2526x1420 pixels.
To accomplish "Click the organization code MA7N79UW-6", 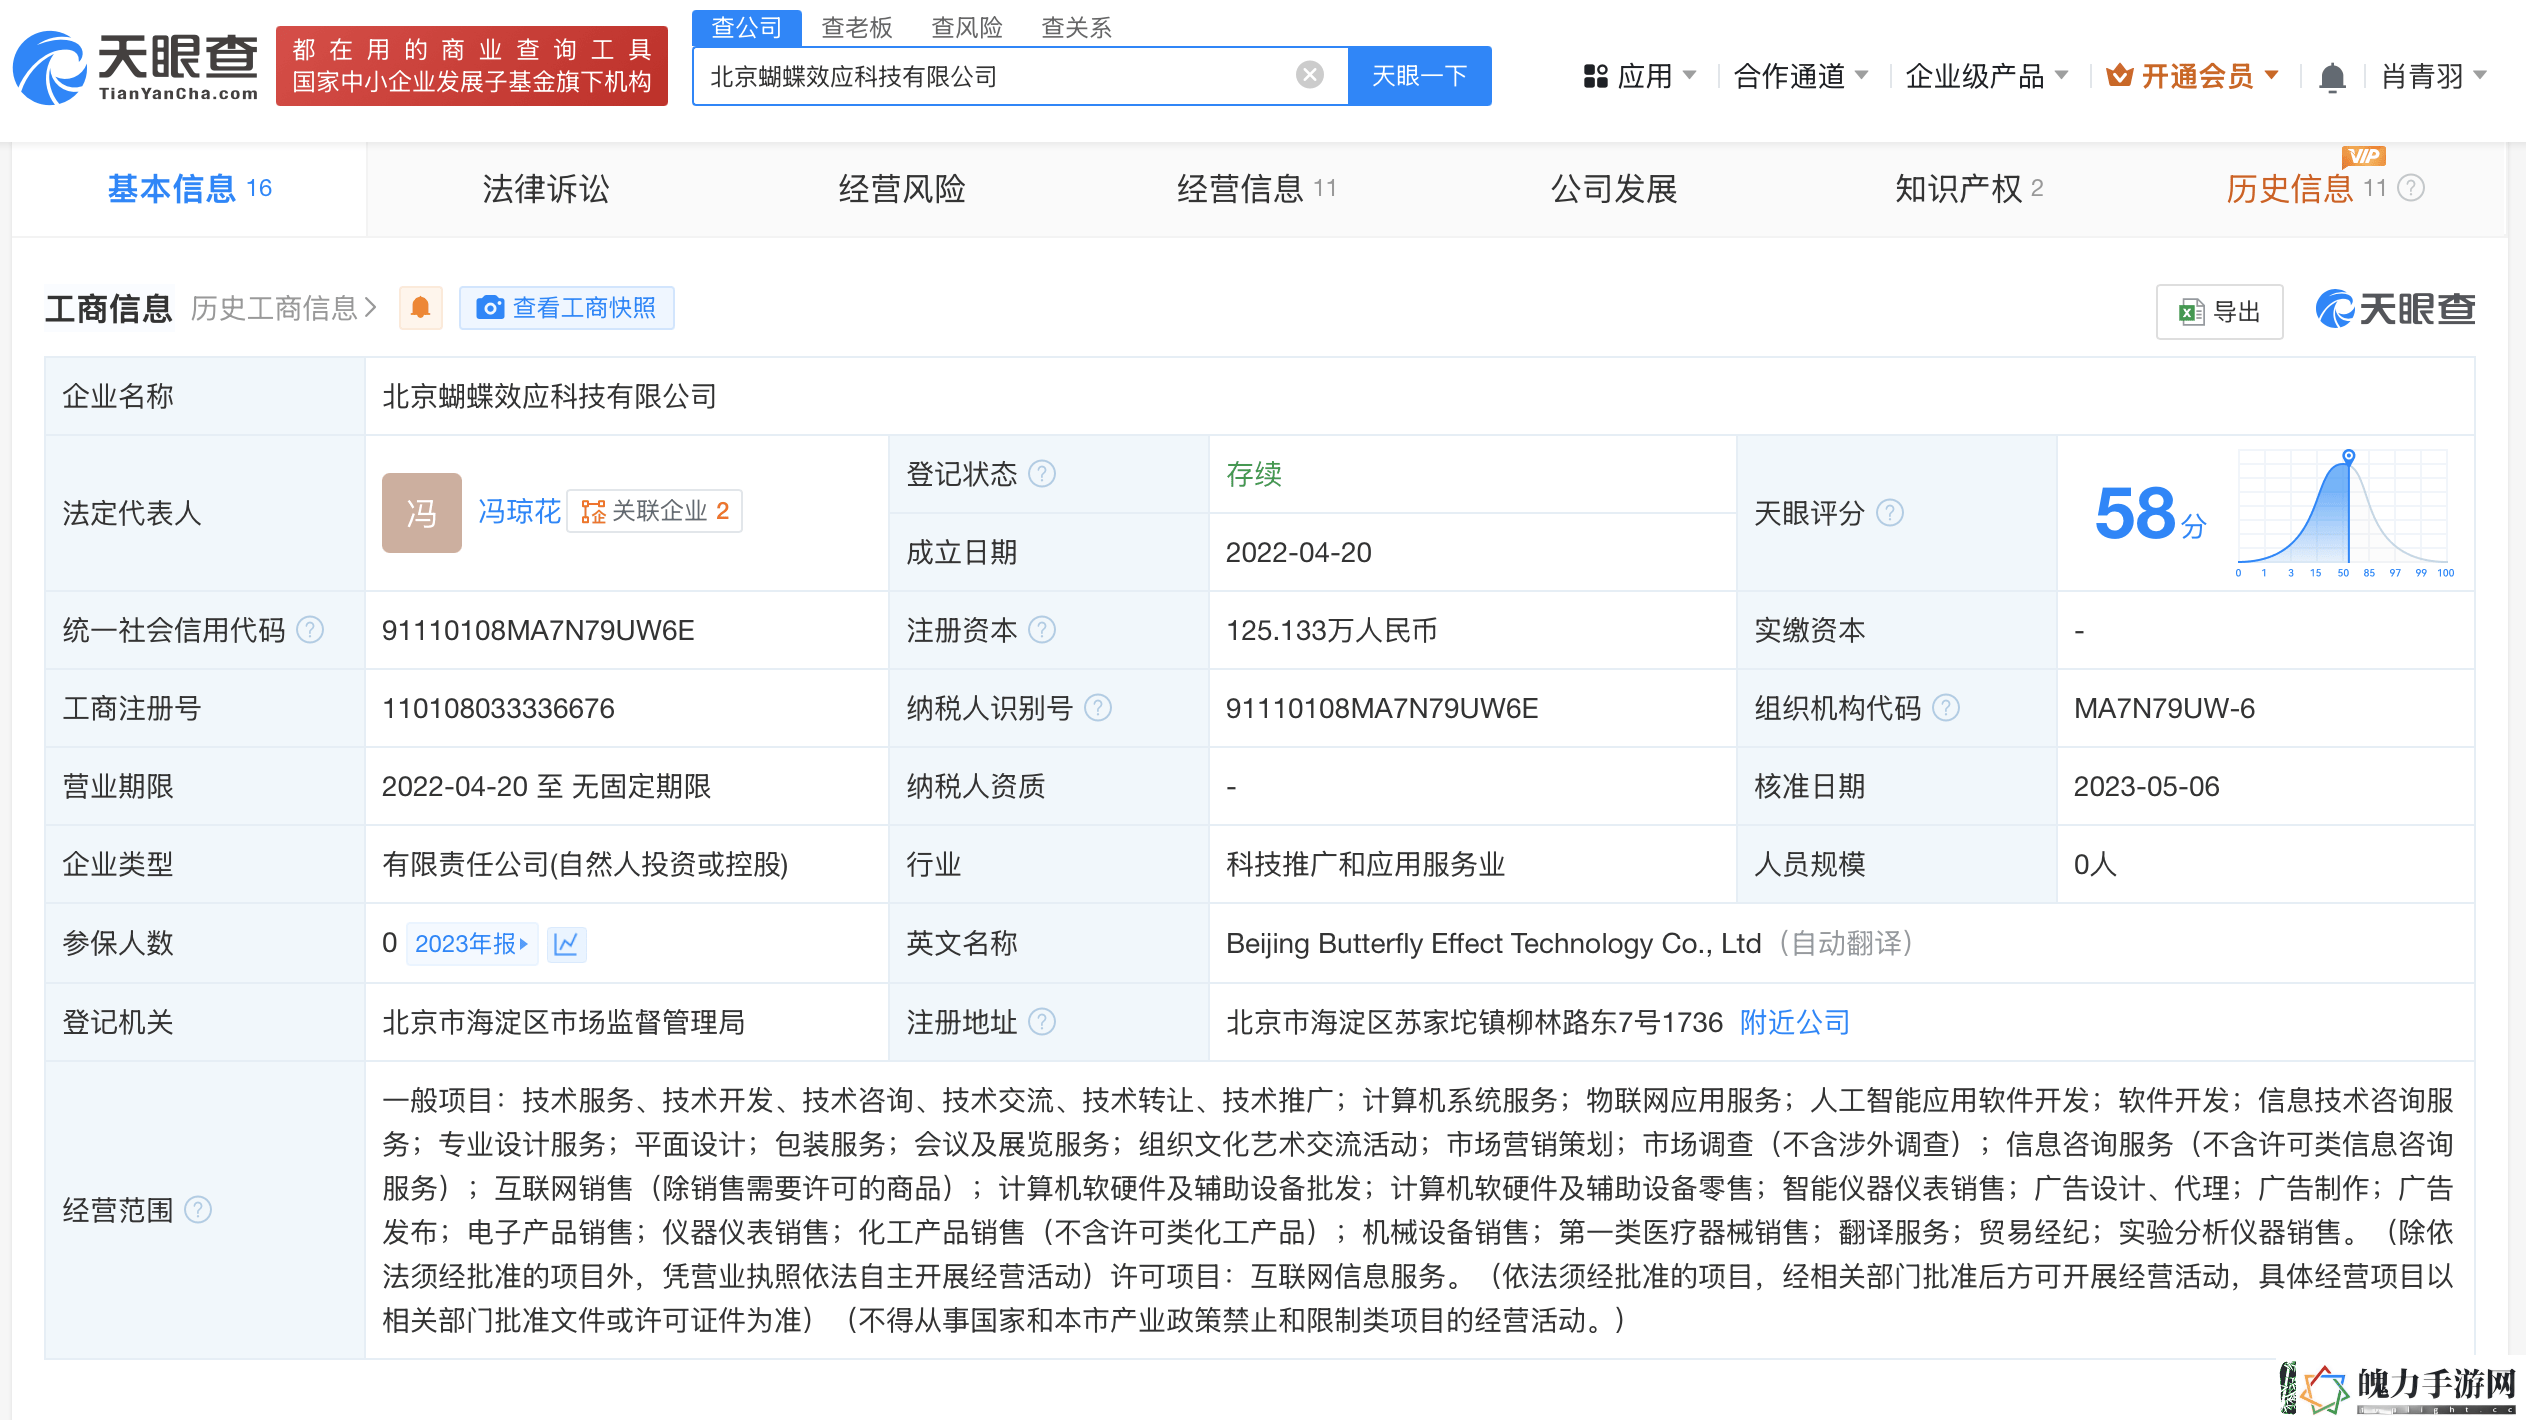I will pyautogui.click(x=2164, y=708).
